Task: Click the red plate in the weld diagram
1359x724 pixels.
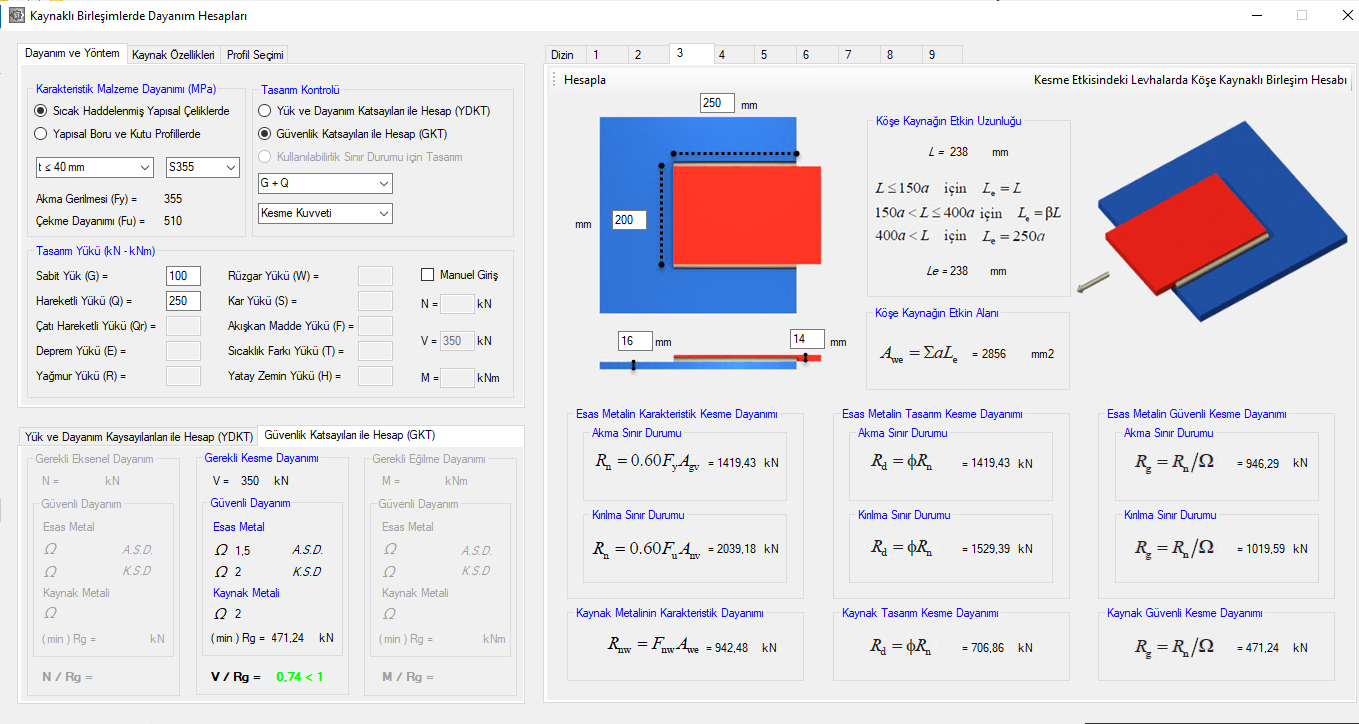Action: pos(747,214)
